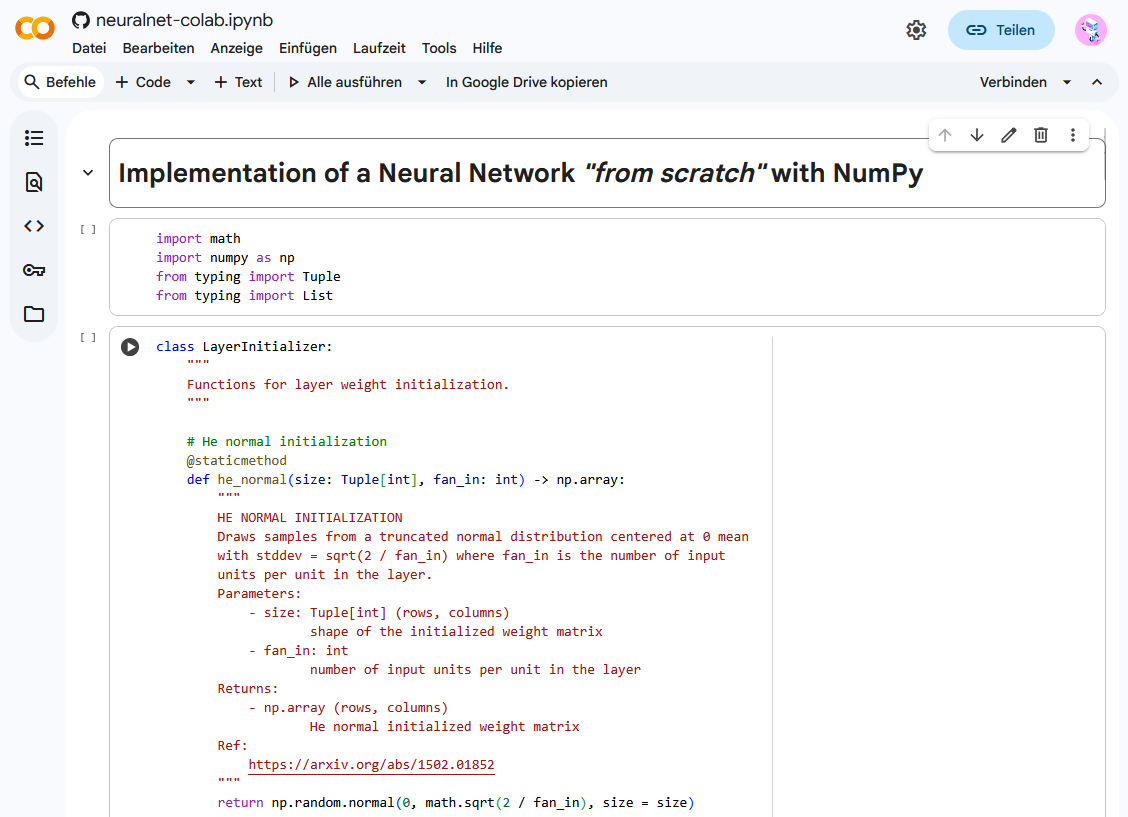Open the arxiv.org reference link

coord(371,765)
